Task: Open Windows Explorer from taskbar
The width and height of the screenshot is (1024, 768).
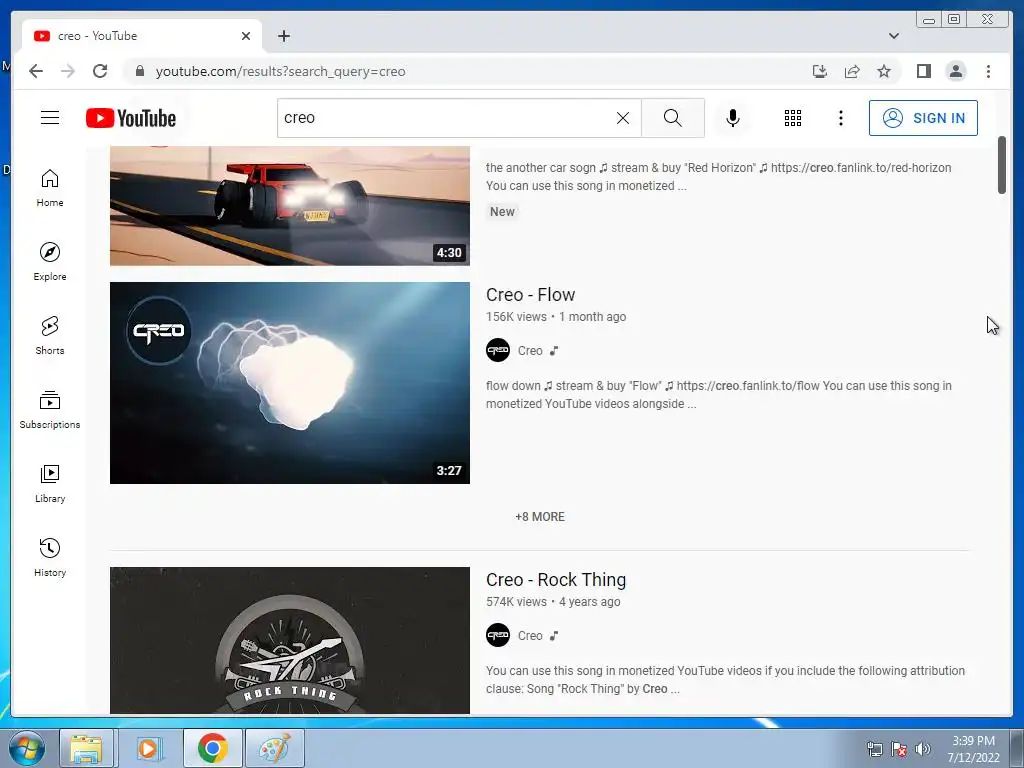Action: (86, 748)
